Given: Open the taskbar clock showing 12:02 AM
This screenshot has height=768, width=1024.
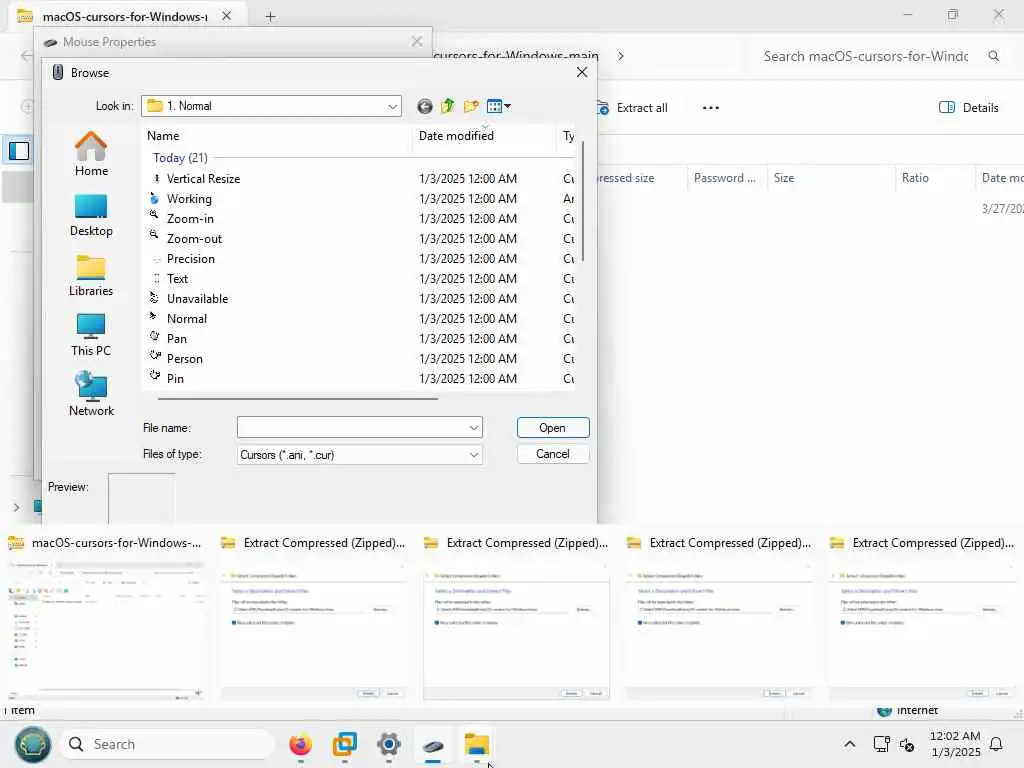Looking at the screenshot, I should pyautogui.click(x=955, y=744).
